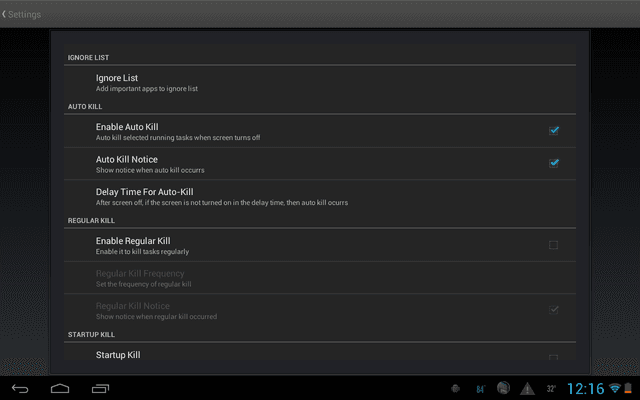Open Delay Time For Auto-Kill setting
The width and height of the screenshot is (640, 400).
tap(320, 196)
